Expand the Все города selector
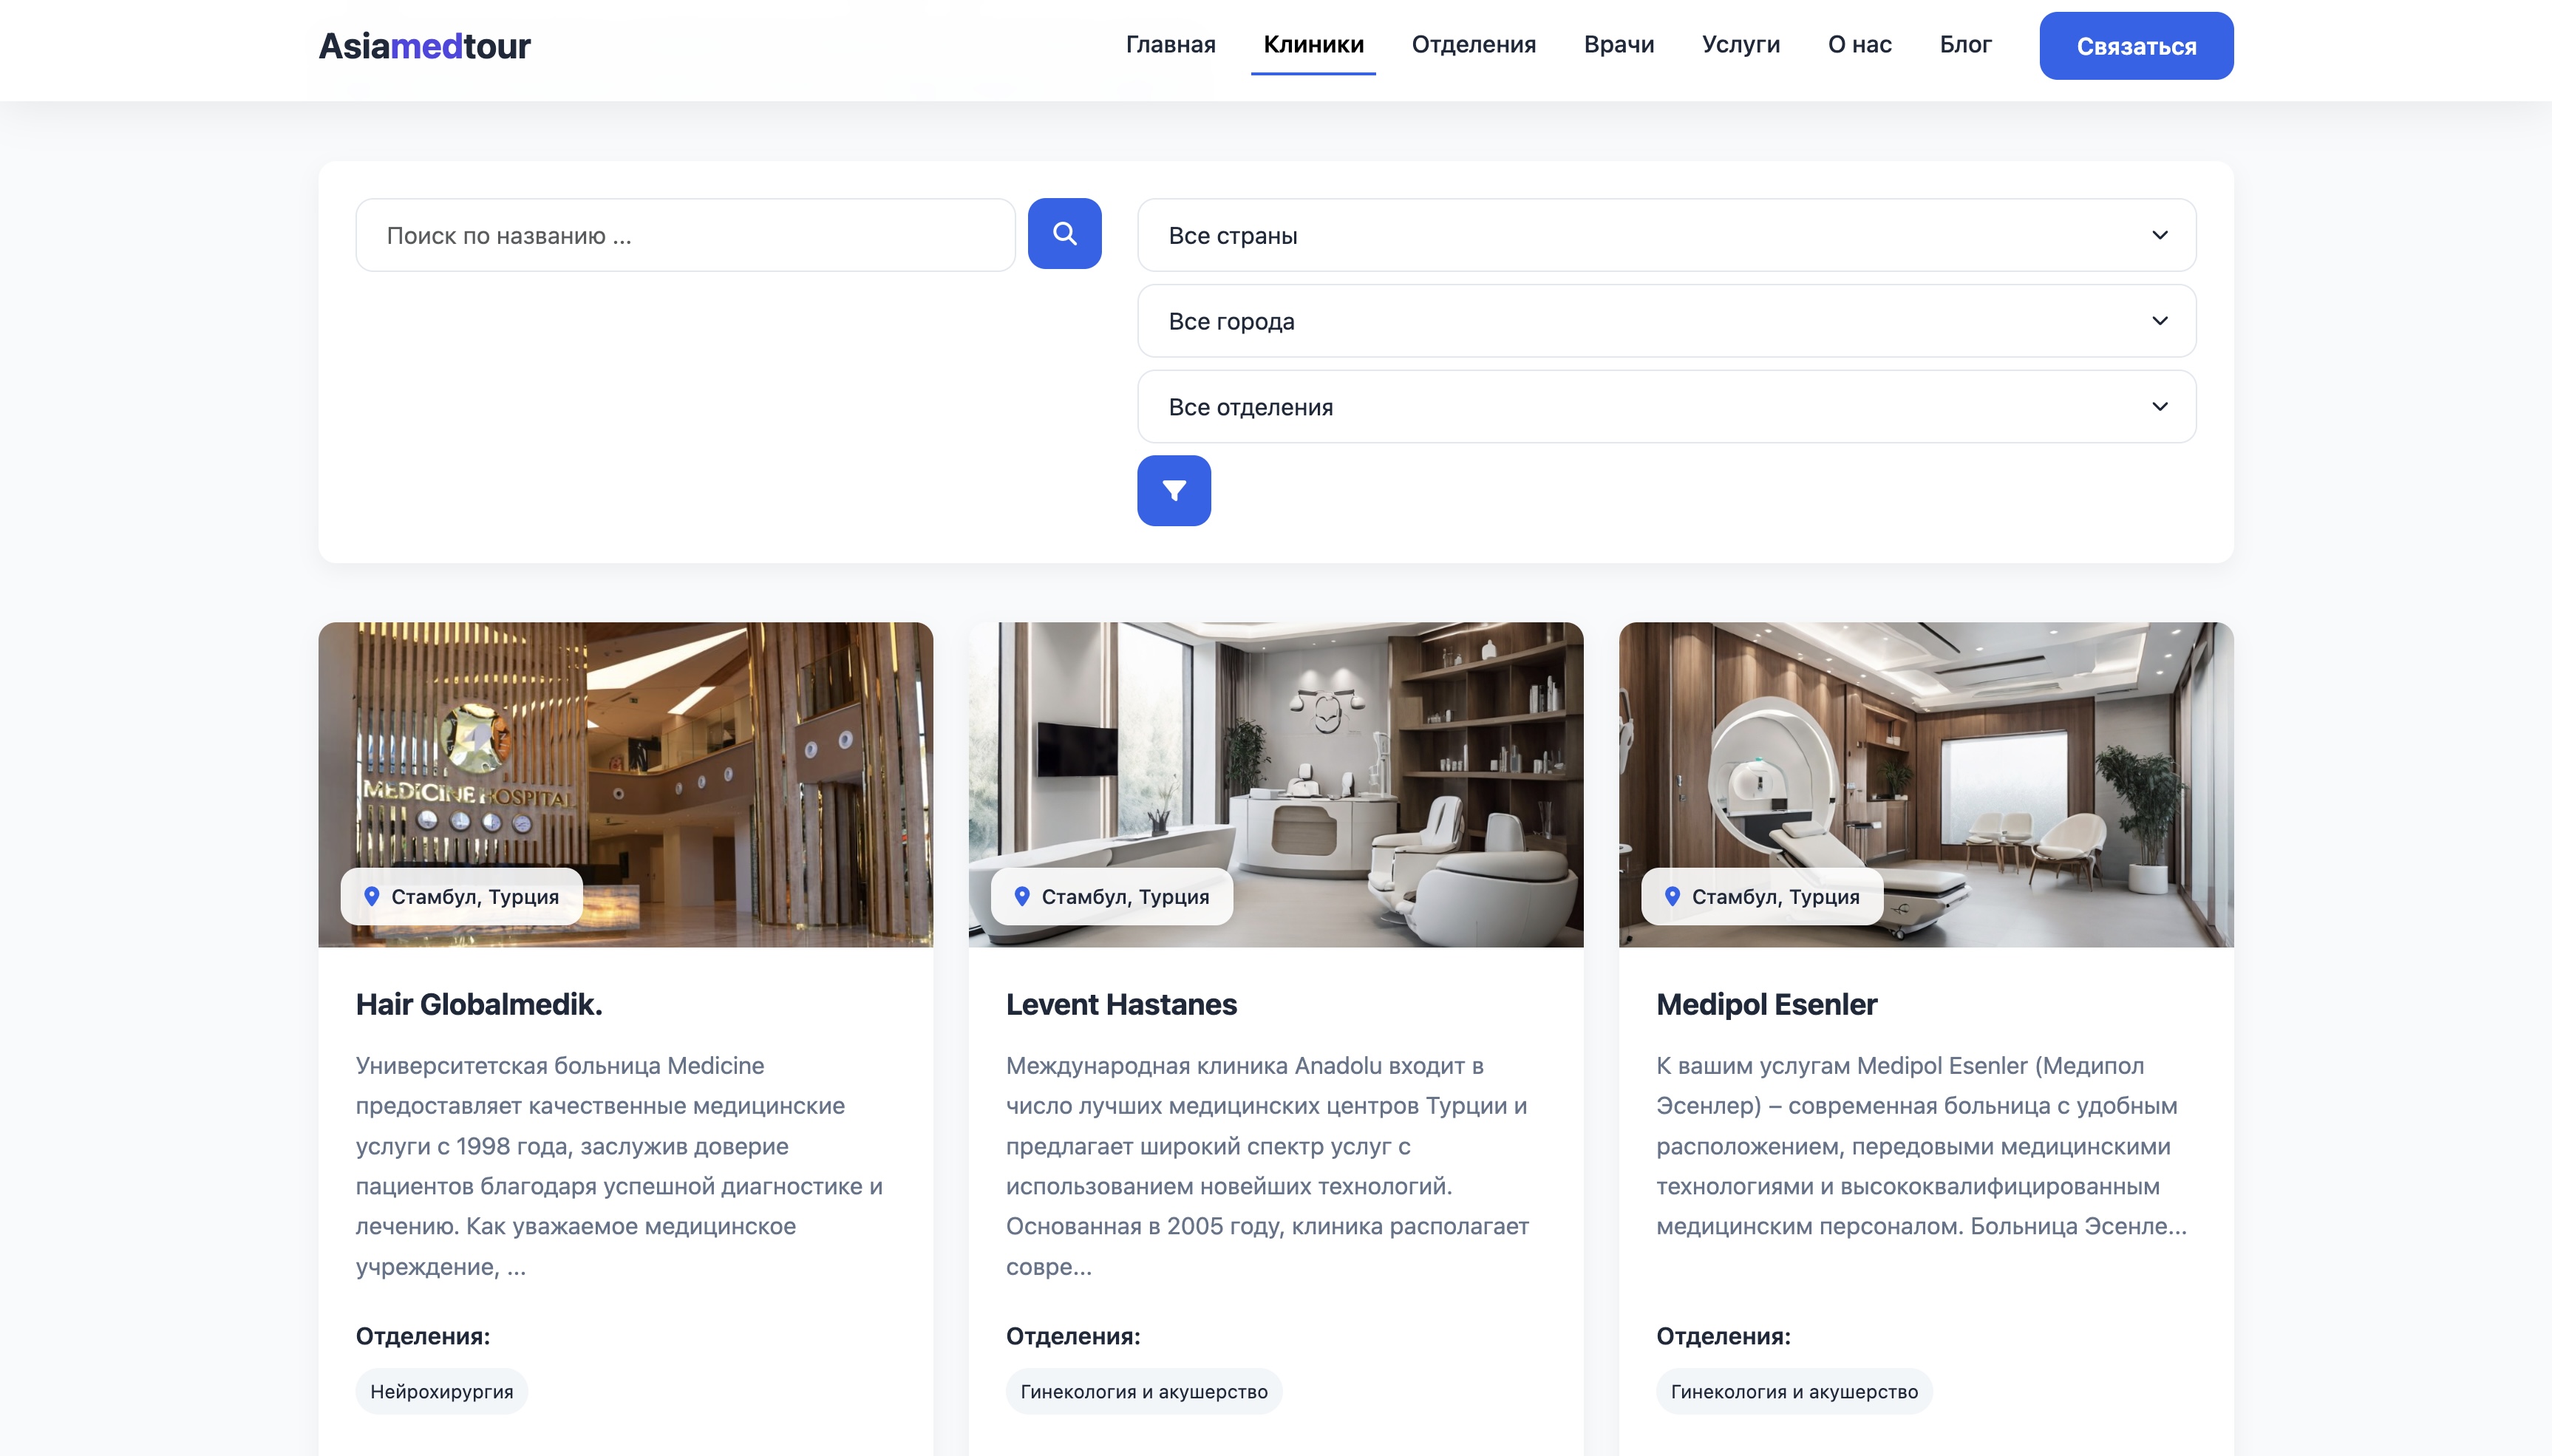Image resolution: width=2552 pixels, height=1456 pixels. click(1665, 320)
